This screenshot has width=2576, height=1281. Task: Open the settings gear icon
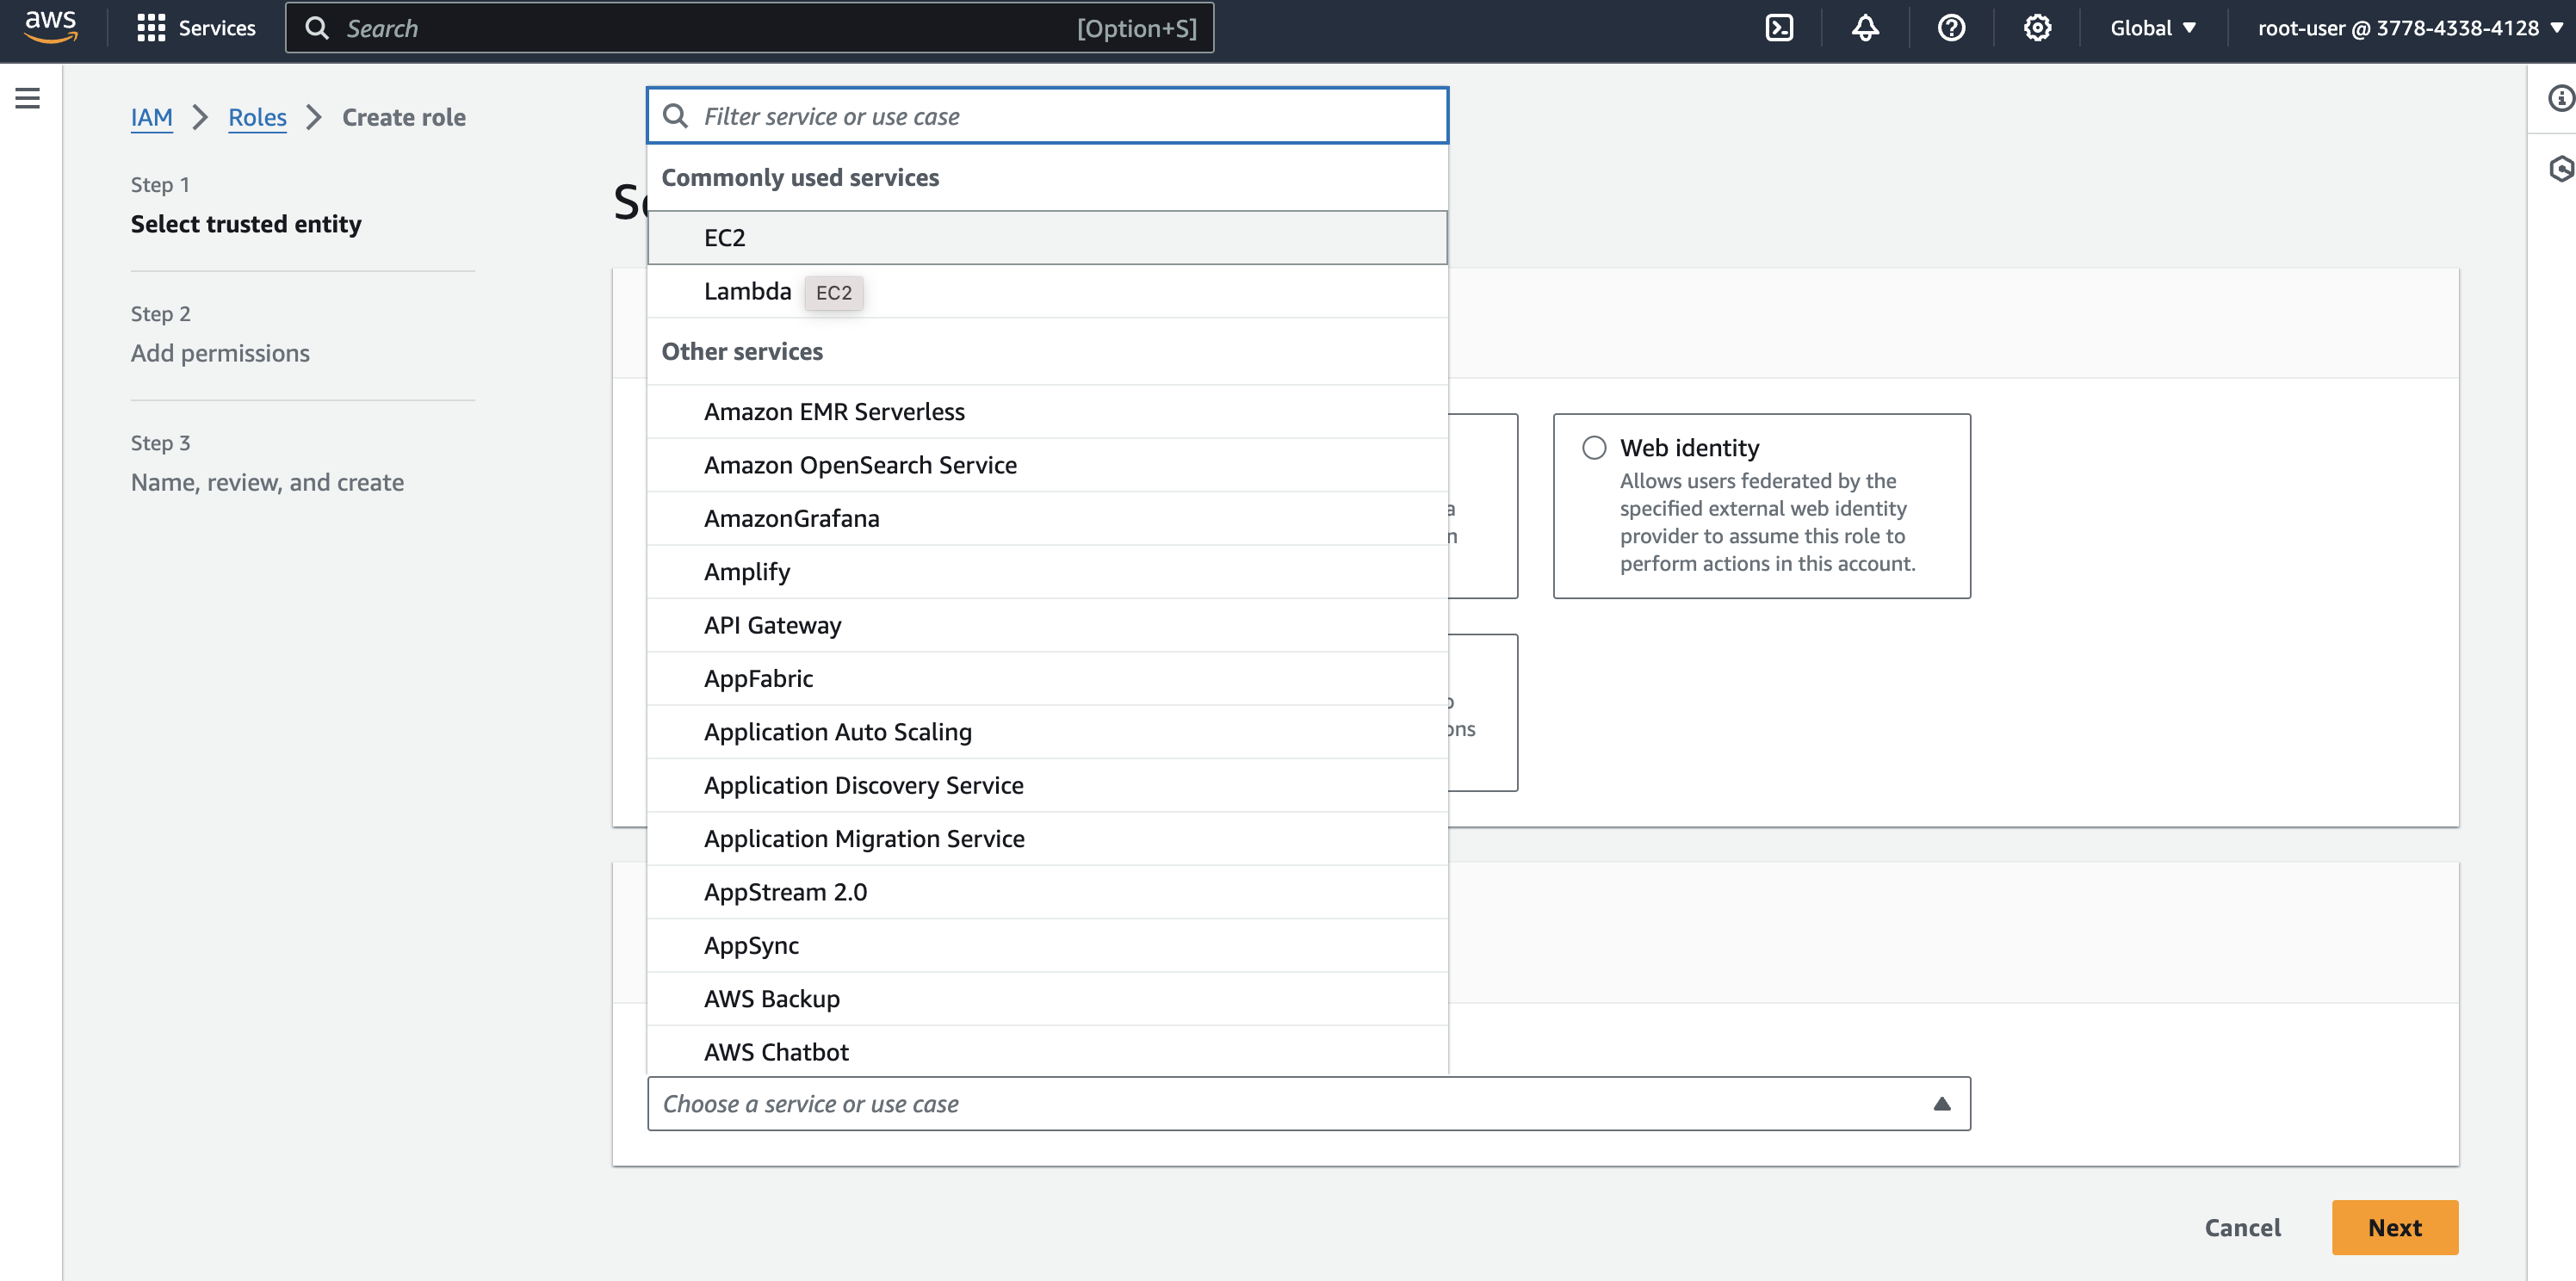2037,28
